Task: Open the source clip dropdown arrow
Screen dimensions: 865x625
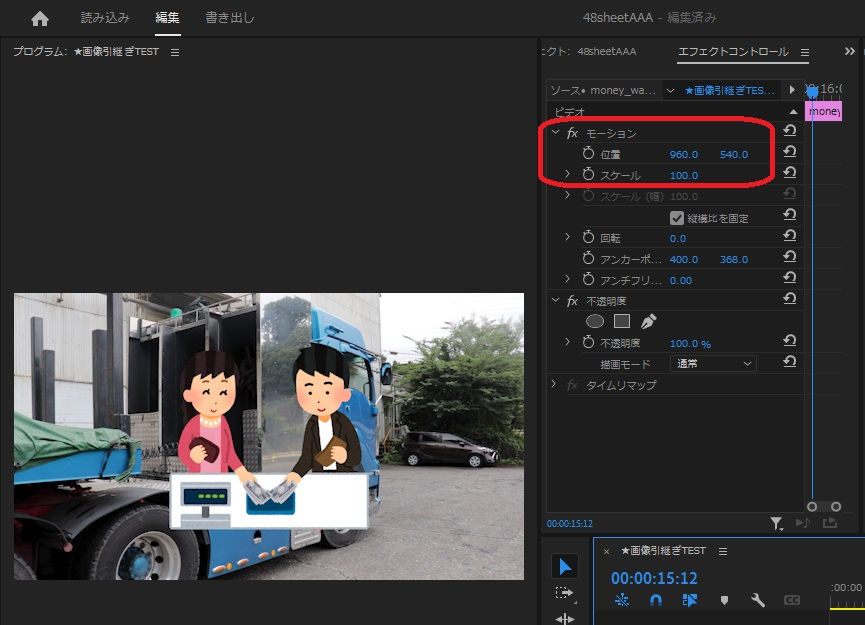Action: tap(670, 90)
